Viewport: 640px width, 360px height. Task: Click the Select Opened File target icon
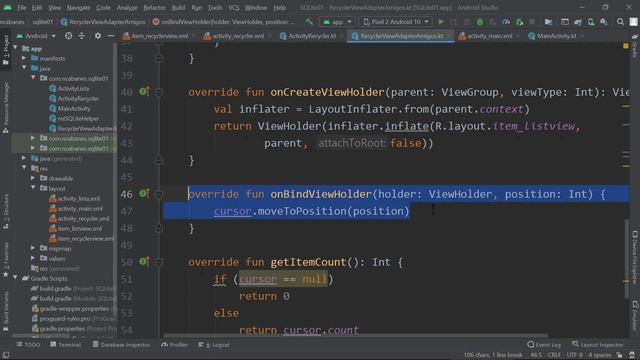[69, 36]
